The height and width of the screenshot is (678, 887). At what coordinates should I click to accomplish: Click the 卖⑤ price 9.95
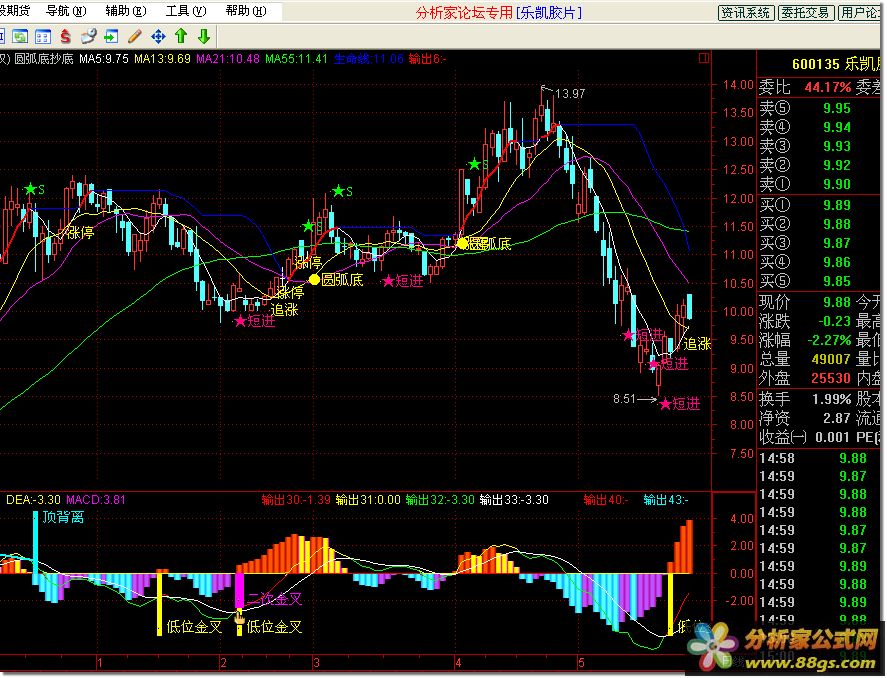pos(837,108)
